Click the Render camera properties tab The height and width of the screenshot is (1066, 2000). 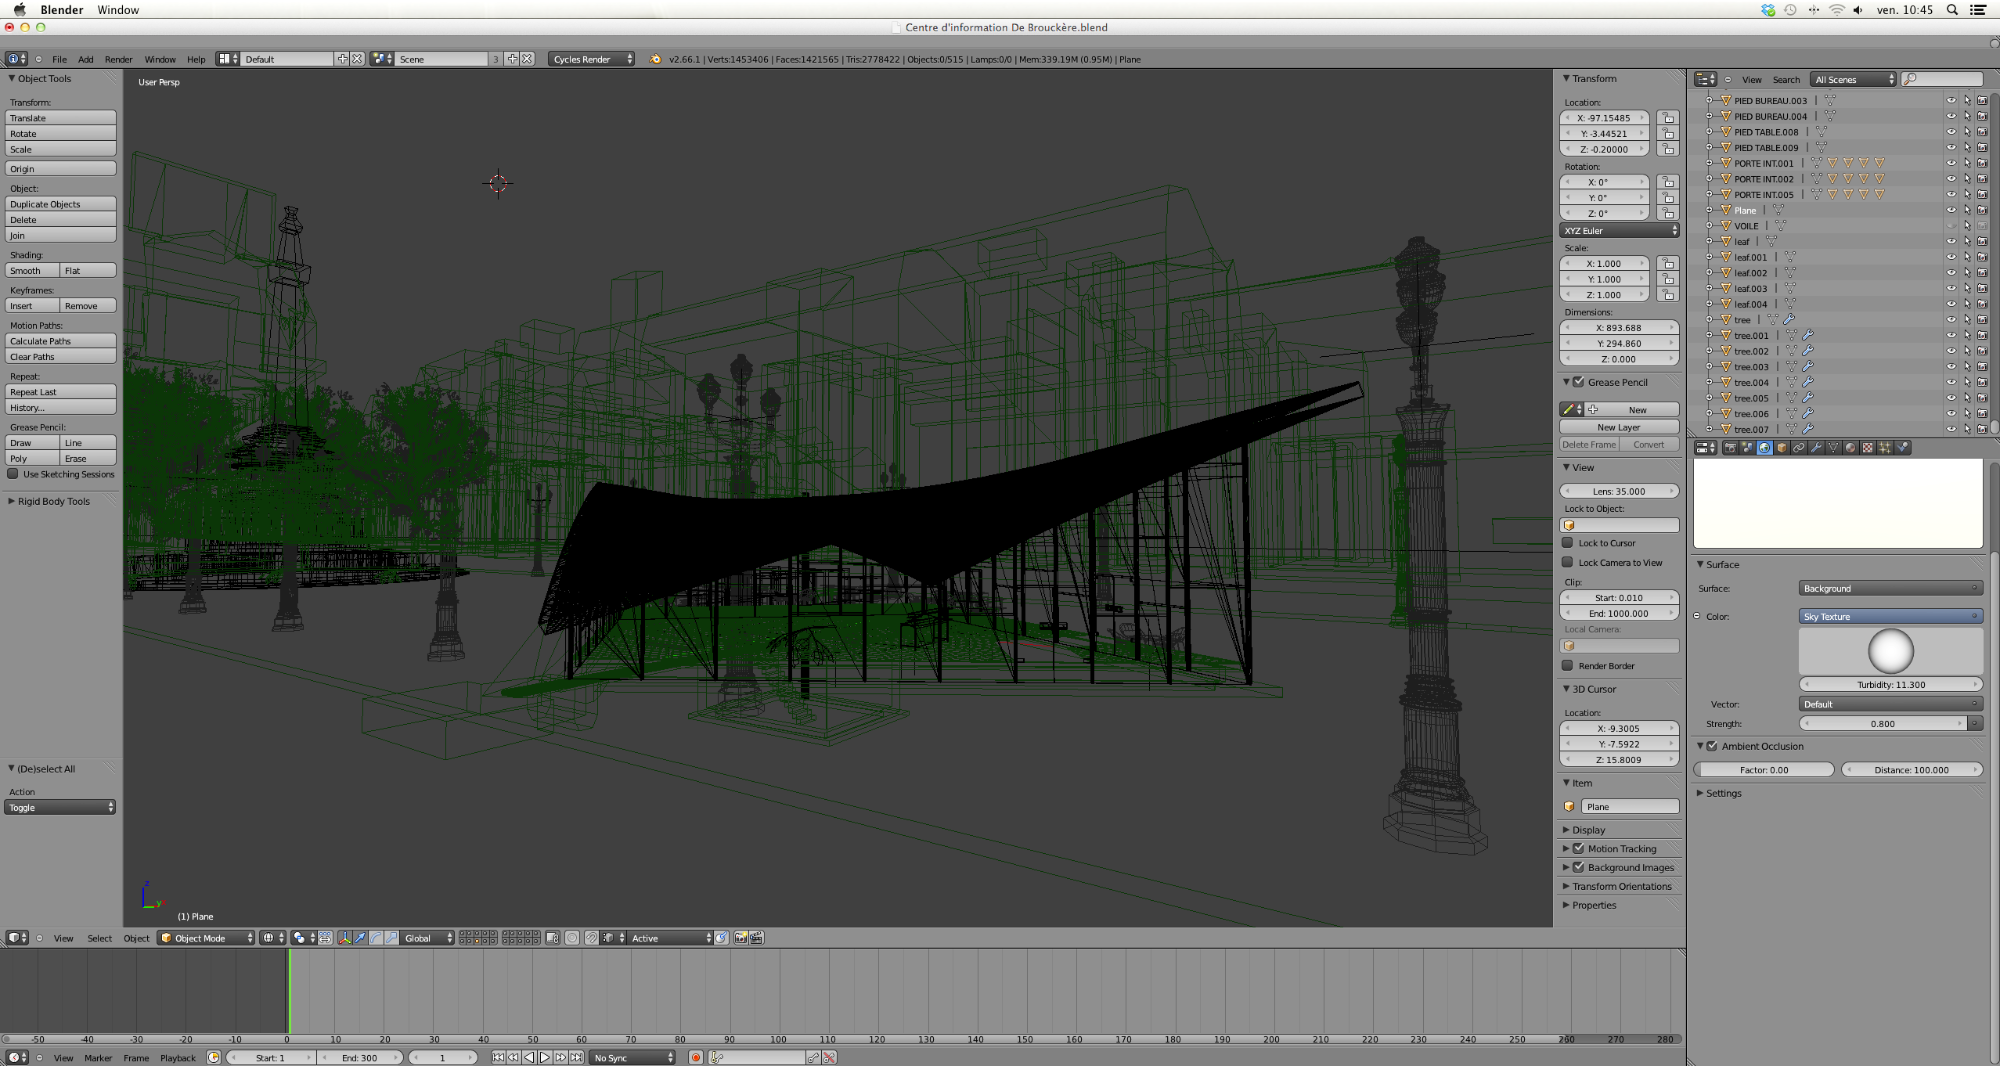coord(1730,448)
